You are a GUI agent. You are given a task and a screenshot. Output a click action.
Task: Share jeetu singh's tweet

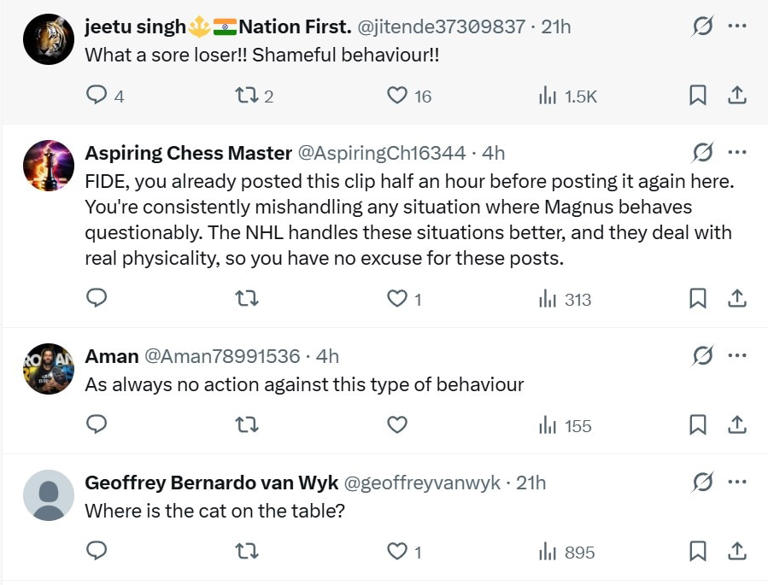click(x=737, y=96)
